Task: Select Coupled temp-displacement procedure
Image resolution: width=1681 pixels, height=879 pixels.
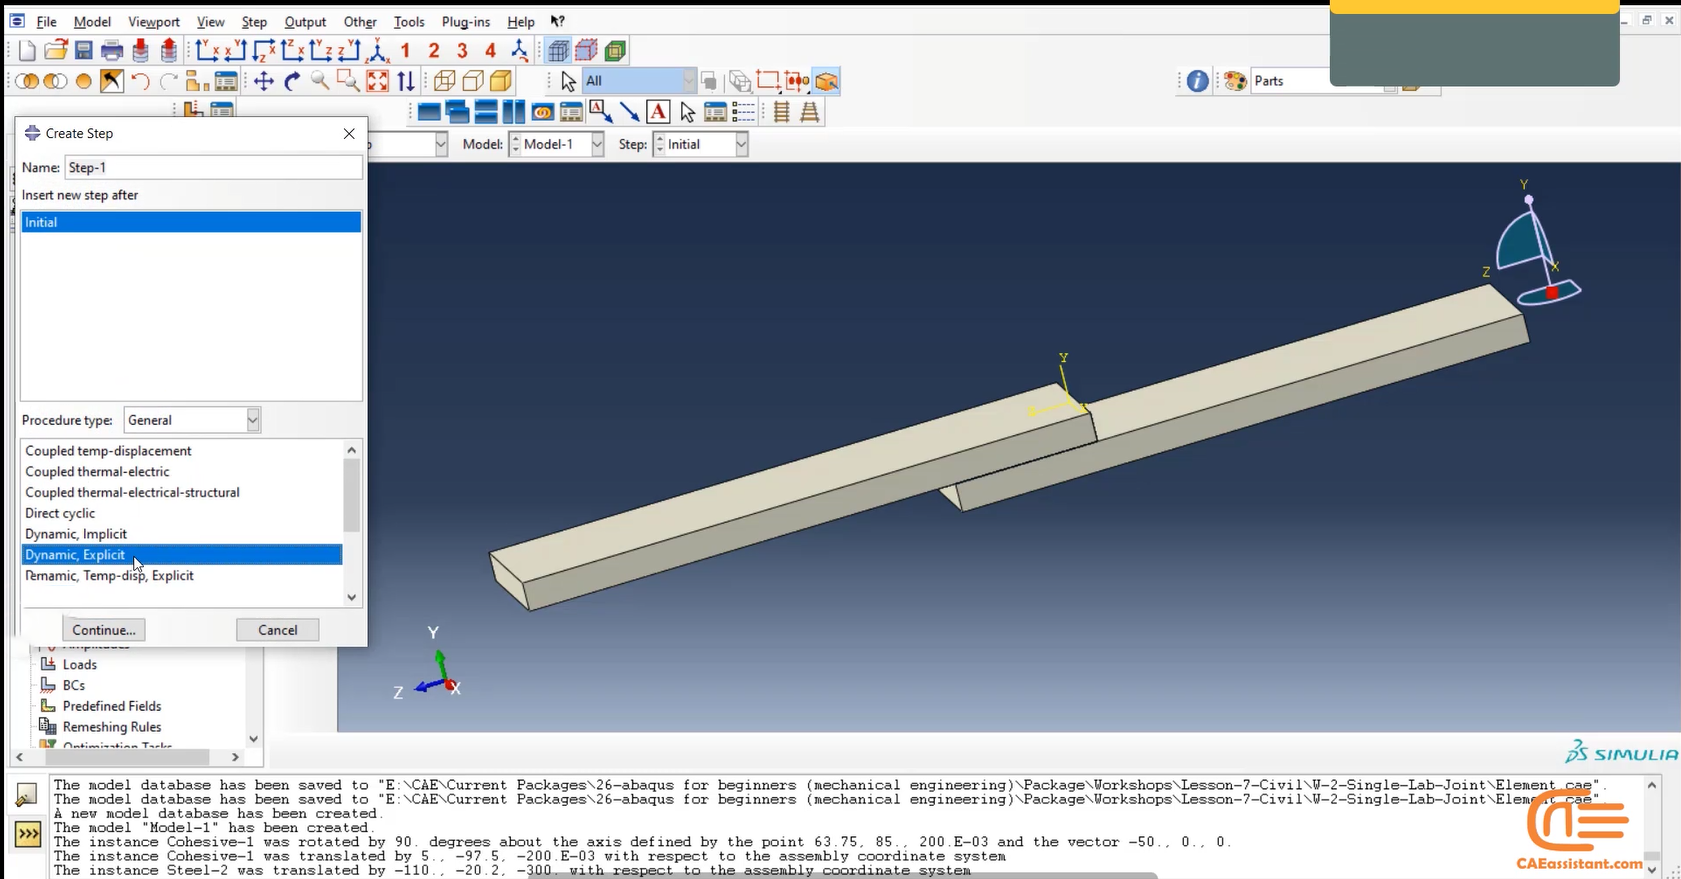Action: 182,451
